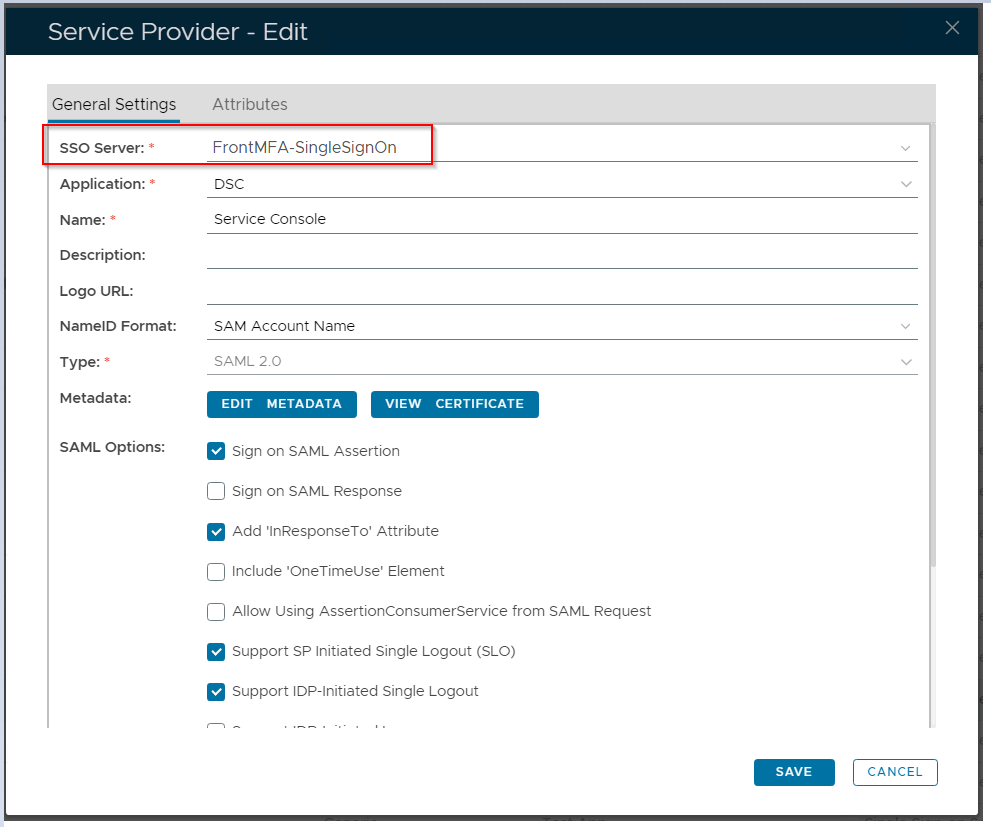
Task: Open the NameID Format dropdown
Action: [905, 326]
